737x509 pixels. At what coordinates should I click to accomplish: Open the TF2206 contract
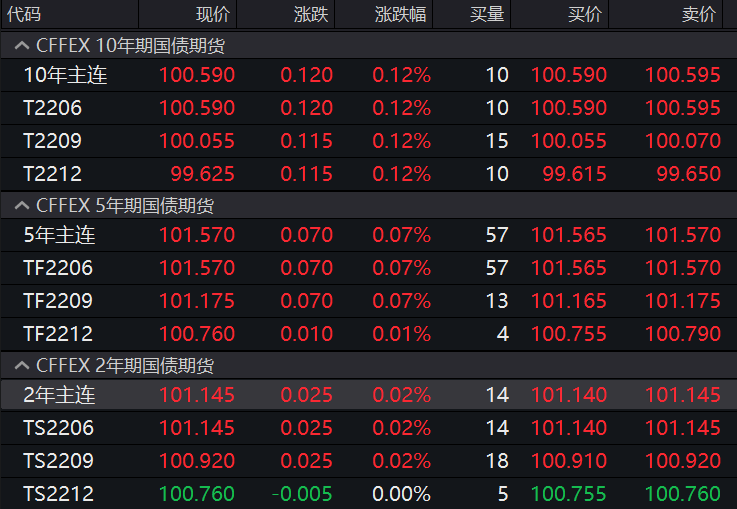(x=58, y=268)
